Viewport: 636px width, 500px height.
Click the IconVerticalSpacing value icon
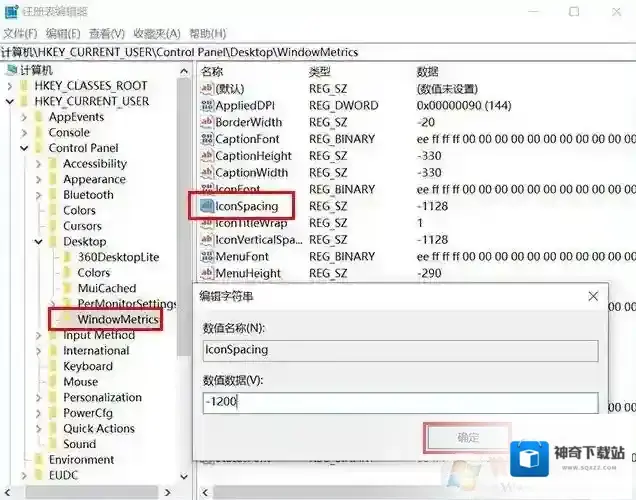coord(207,240)
